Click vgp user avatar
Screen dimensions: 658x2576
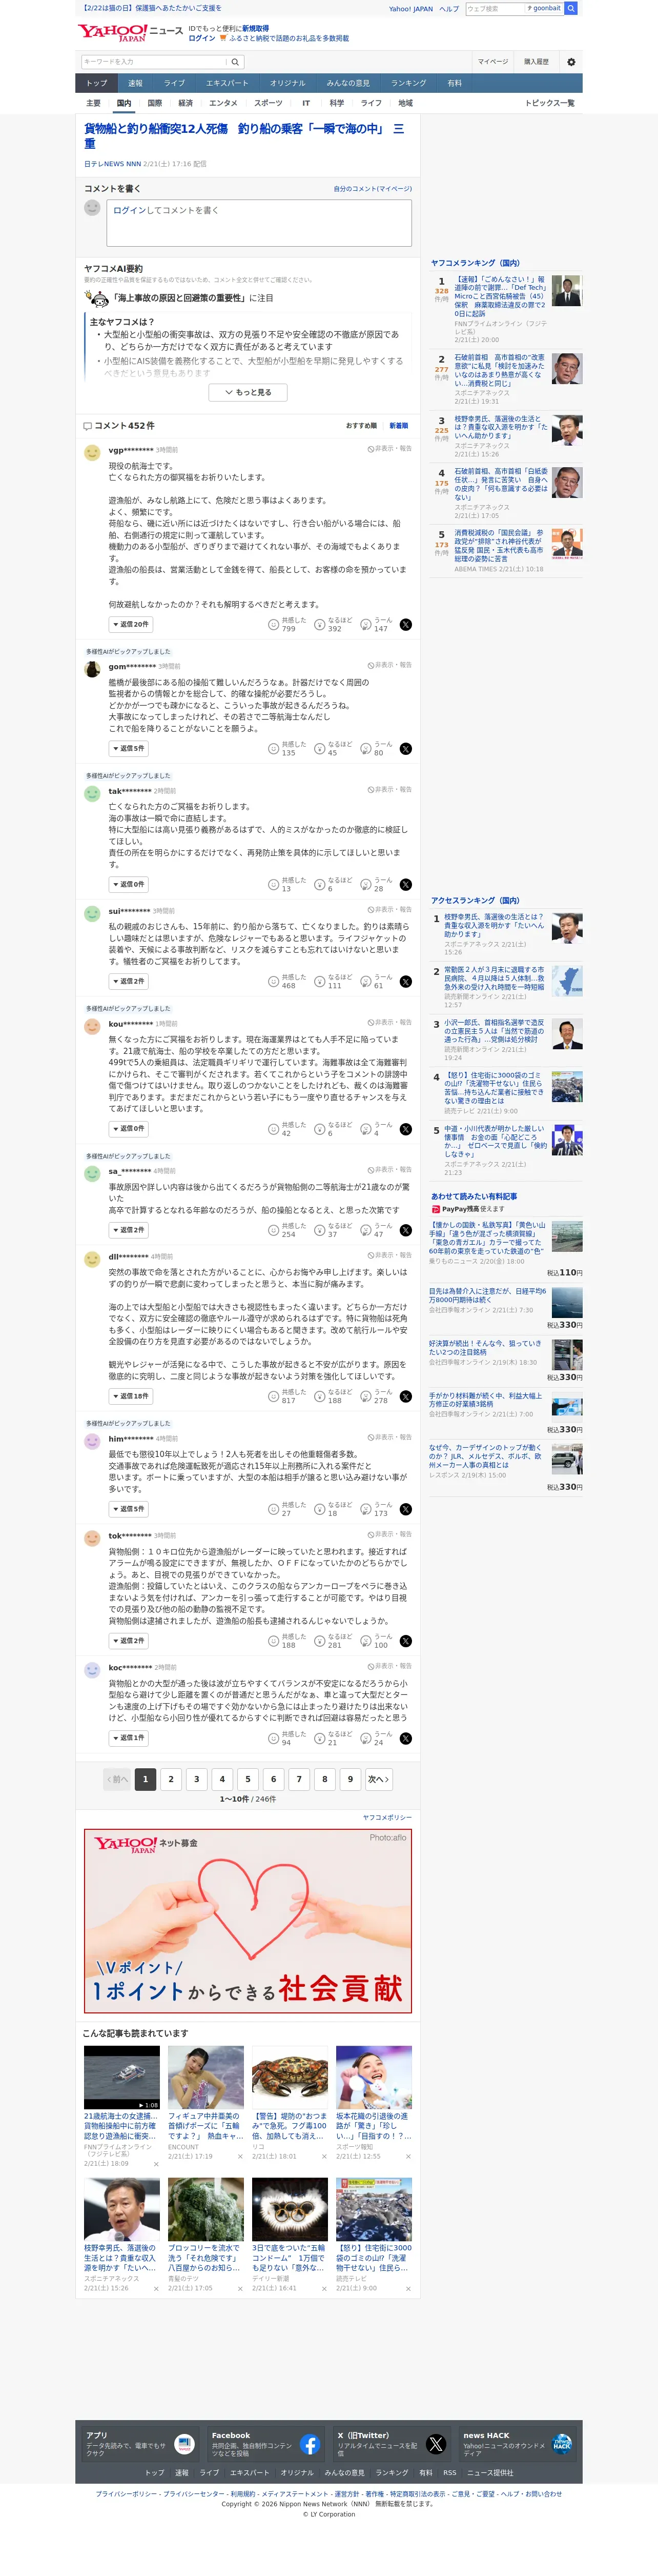(92, 452)
